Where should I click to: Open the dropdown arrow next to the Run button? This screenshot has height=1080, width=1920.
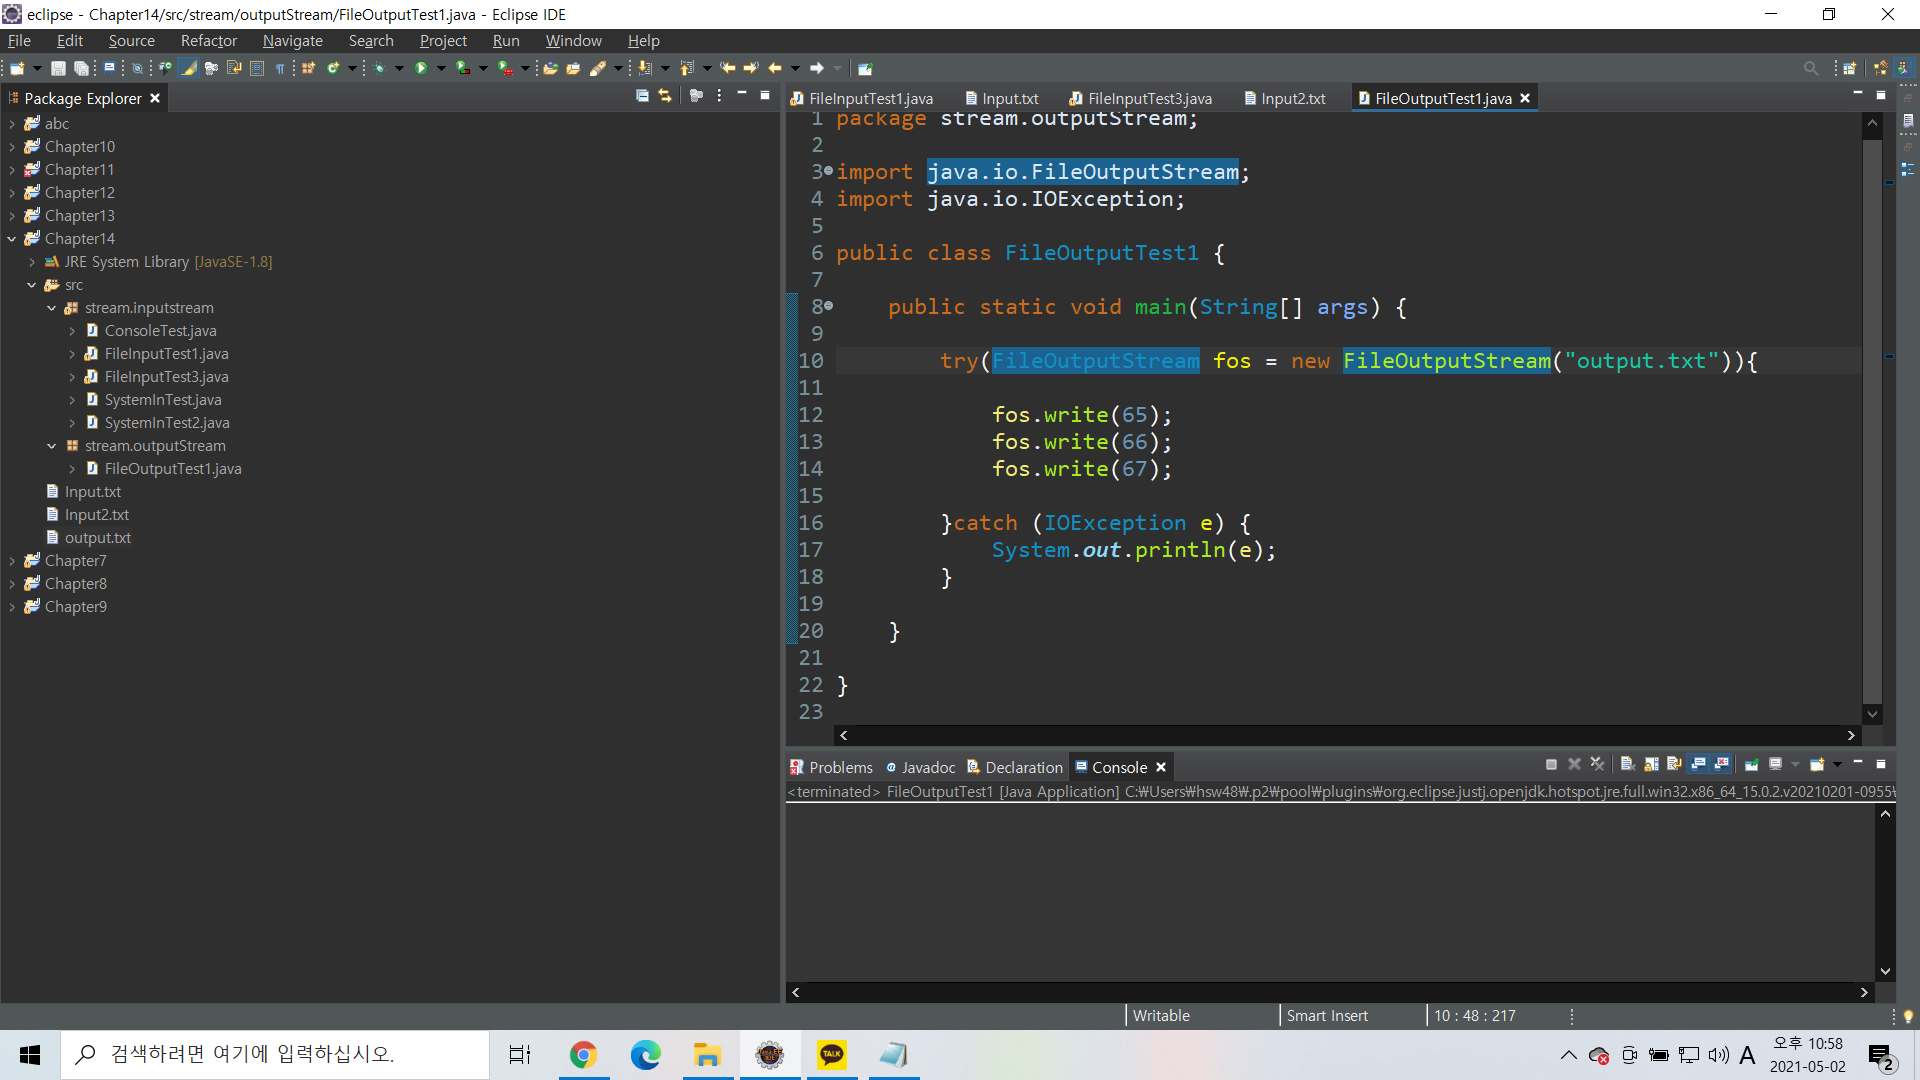click(x=441, y=68)
